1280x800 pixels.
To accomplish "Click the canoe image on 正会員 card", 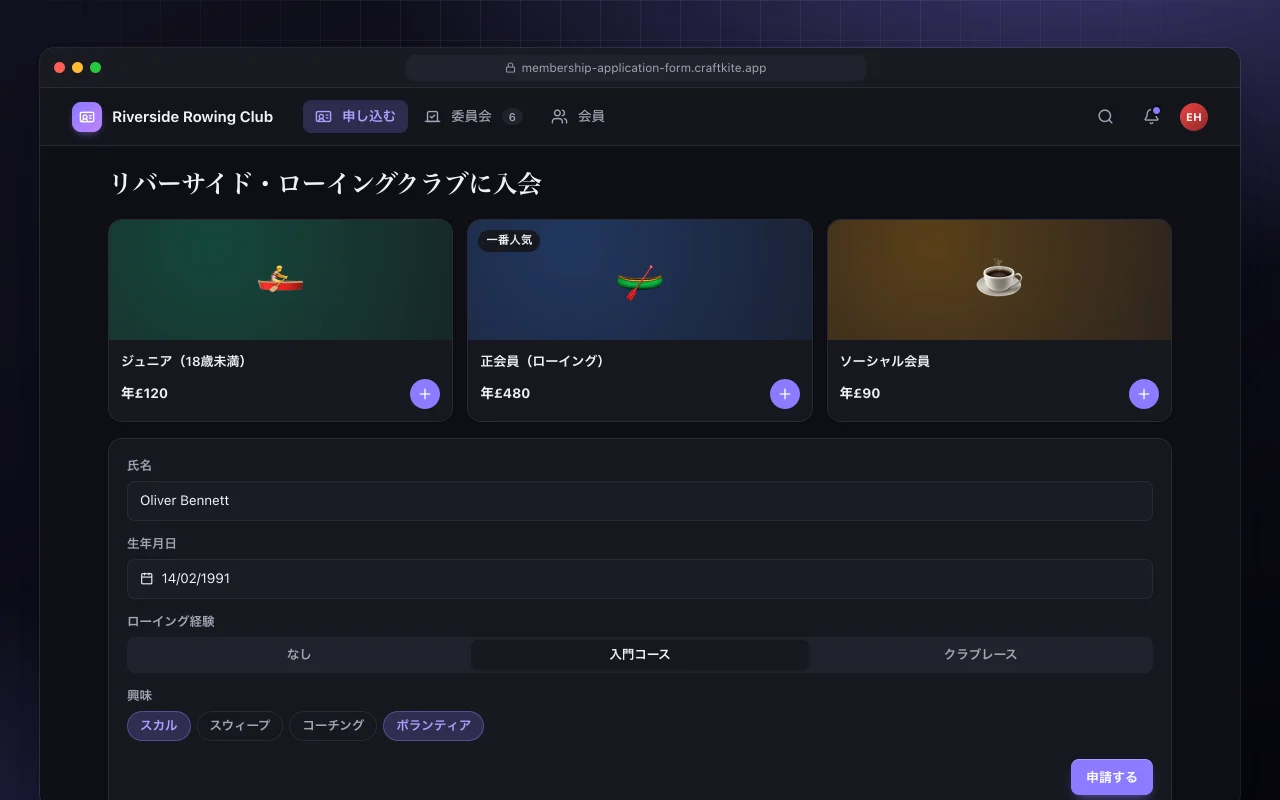I will (x=640, y=281).
